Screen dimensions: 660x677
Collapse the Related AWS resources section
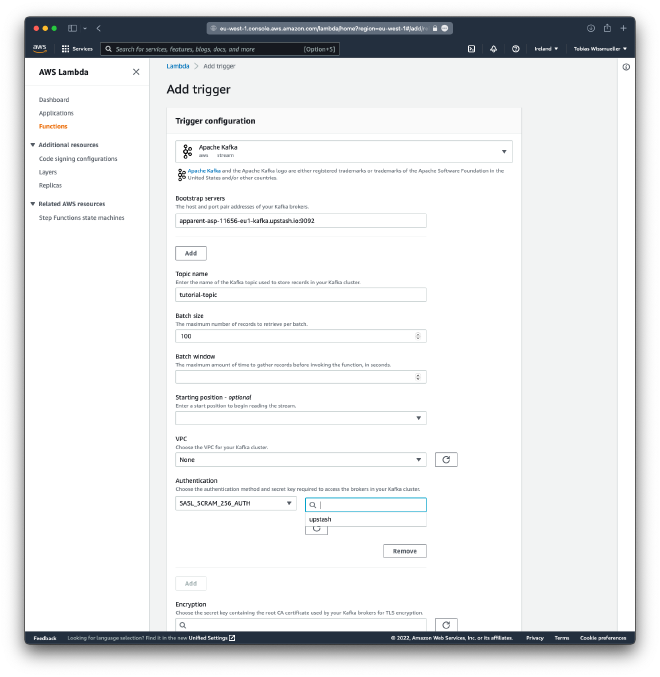32,204
